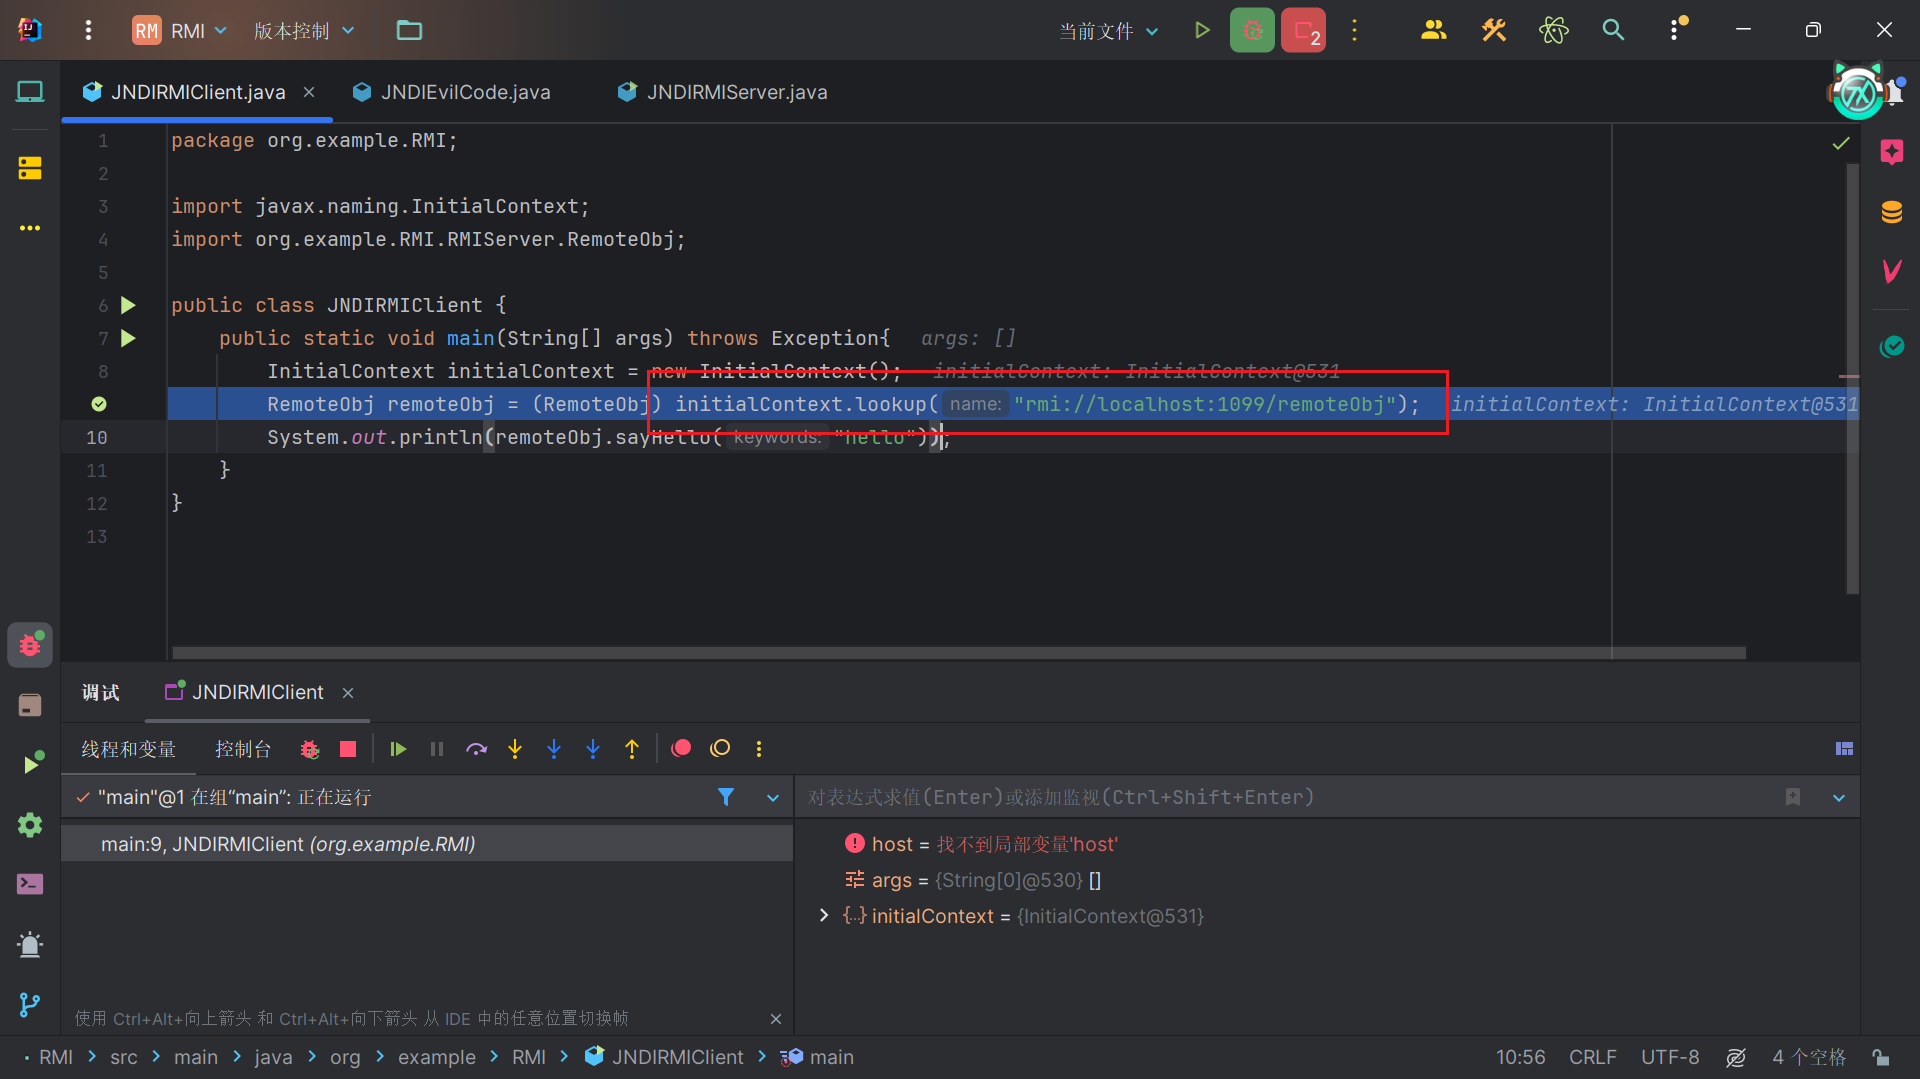
Task: Click Search Everywhere magnifier icon
Action: tap(1613, 30)
